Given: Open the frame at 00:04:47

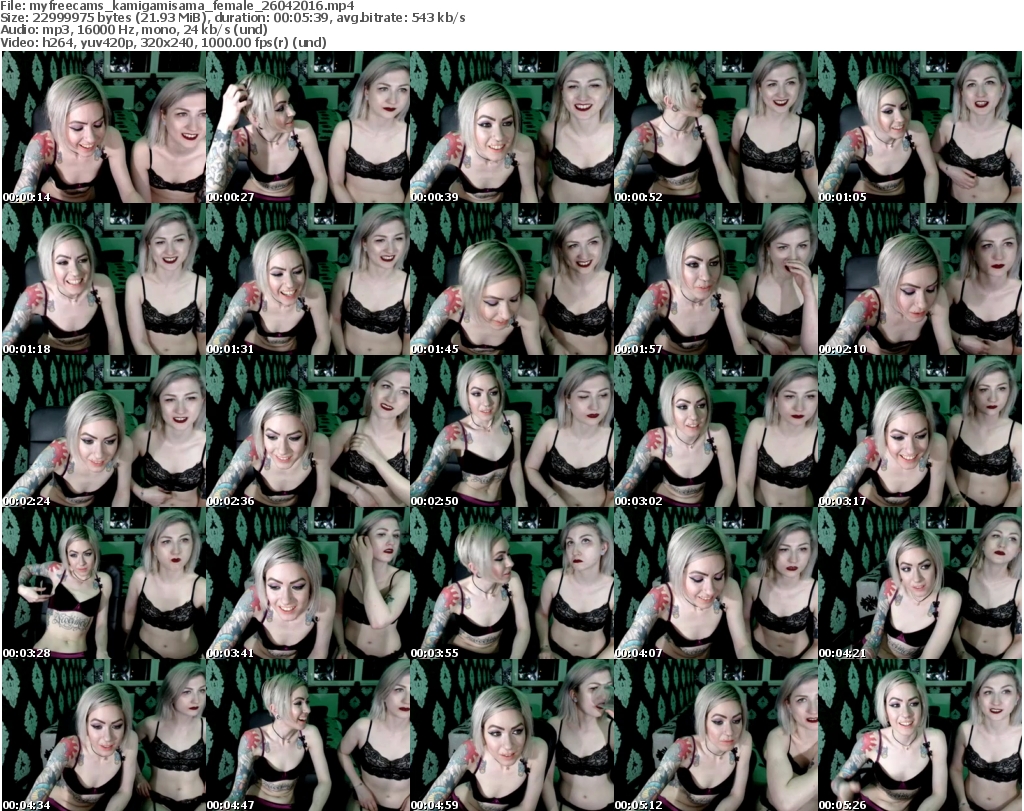Looking at the screenshot, I should pos(308,735).
